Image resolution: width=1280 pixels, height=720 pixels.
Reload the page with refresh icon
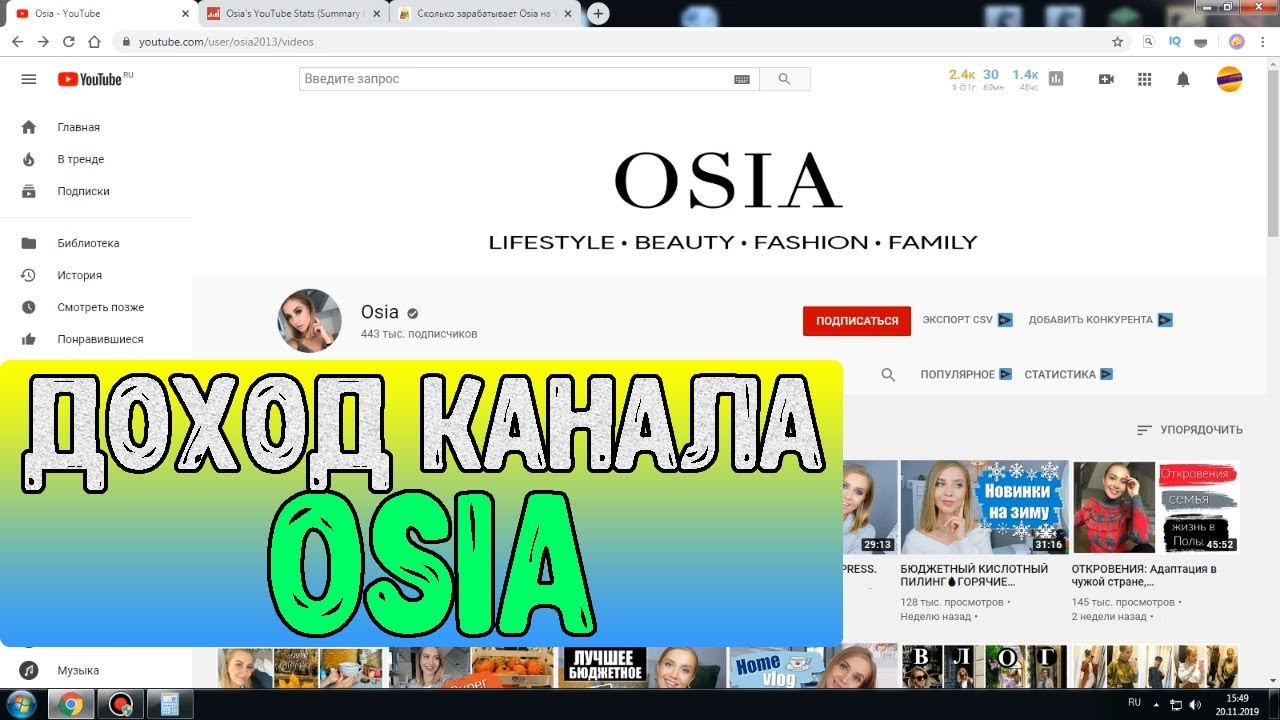pyautogui.click(x=69, y=42)
